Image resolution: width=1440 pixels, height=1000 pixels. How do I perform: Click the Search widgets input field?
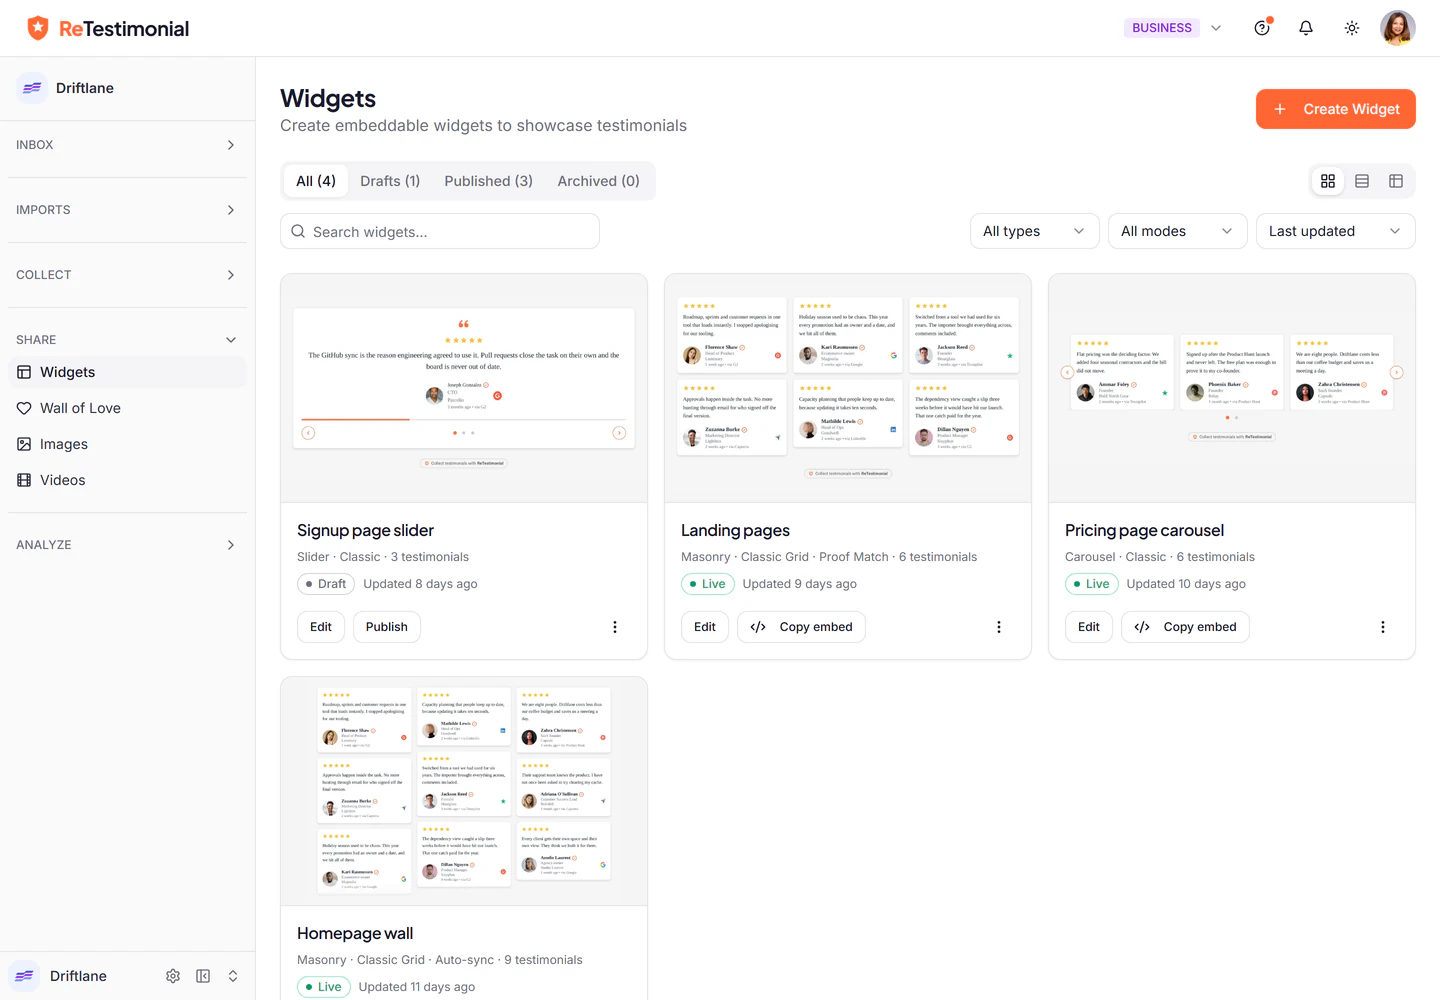tap(440, 231)
